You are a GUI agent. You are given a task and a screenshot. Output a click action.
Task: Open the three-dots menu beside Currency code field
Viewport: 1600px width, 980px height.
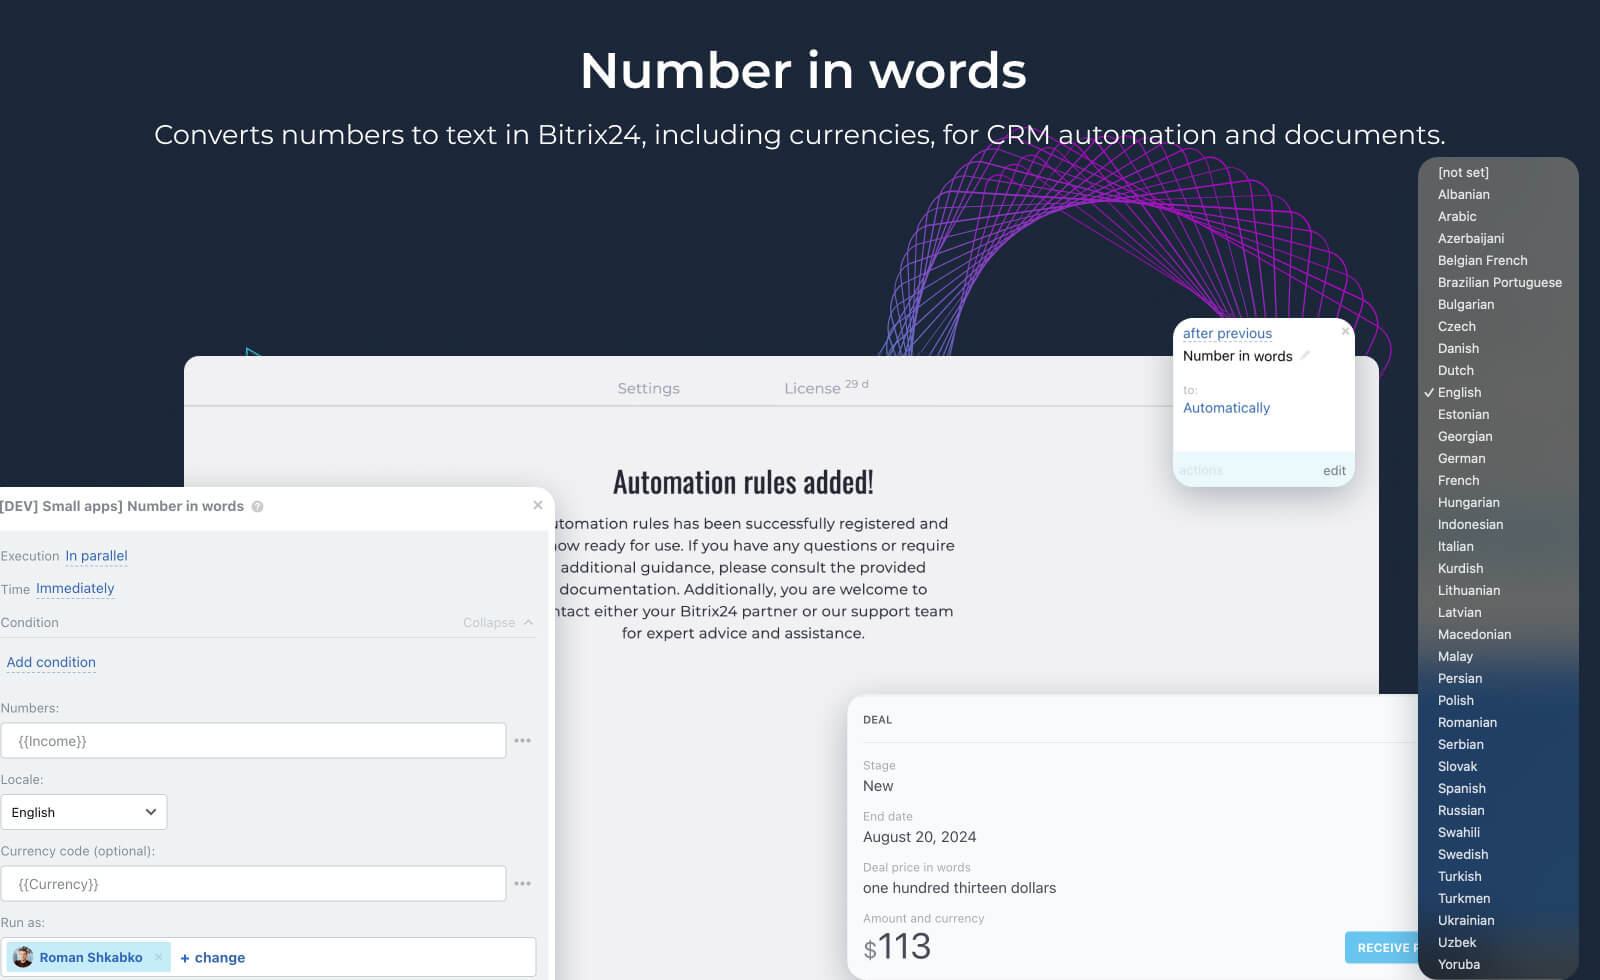[522, 884]
